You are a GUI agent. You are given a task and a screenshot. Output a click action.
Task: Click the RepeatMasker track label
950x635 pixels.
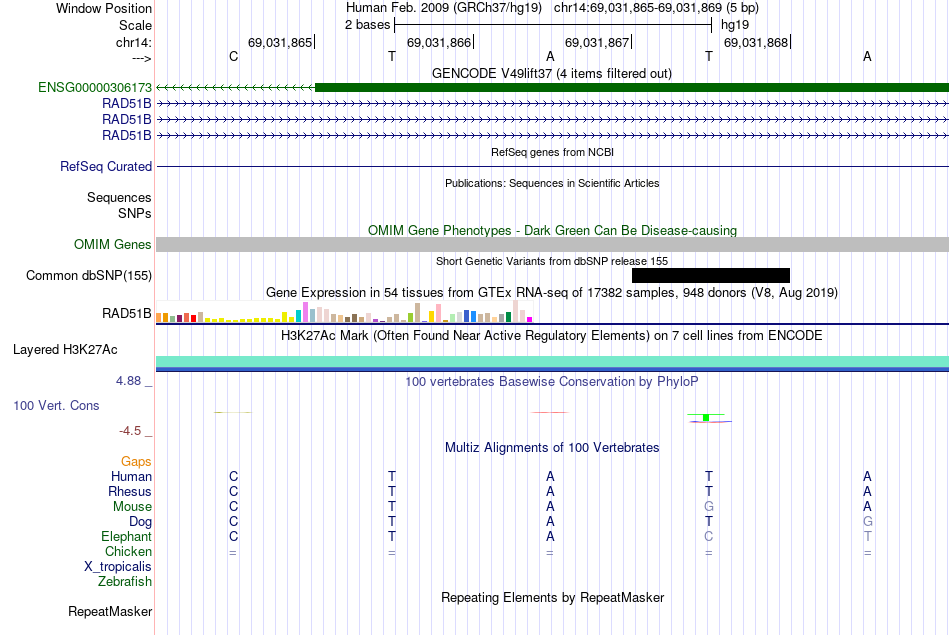coord(110,611)
